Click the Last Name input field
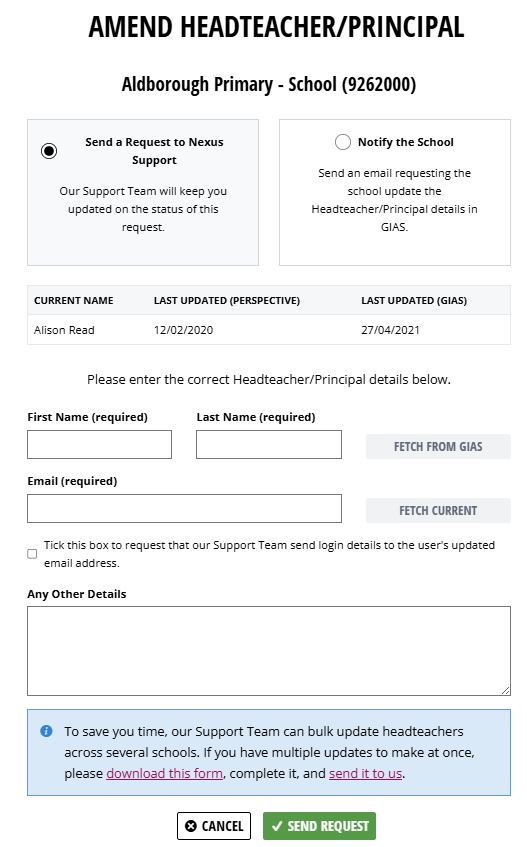 click(269, 445)
